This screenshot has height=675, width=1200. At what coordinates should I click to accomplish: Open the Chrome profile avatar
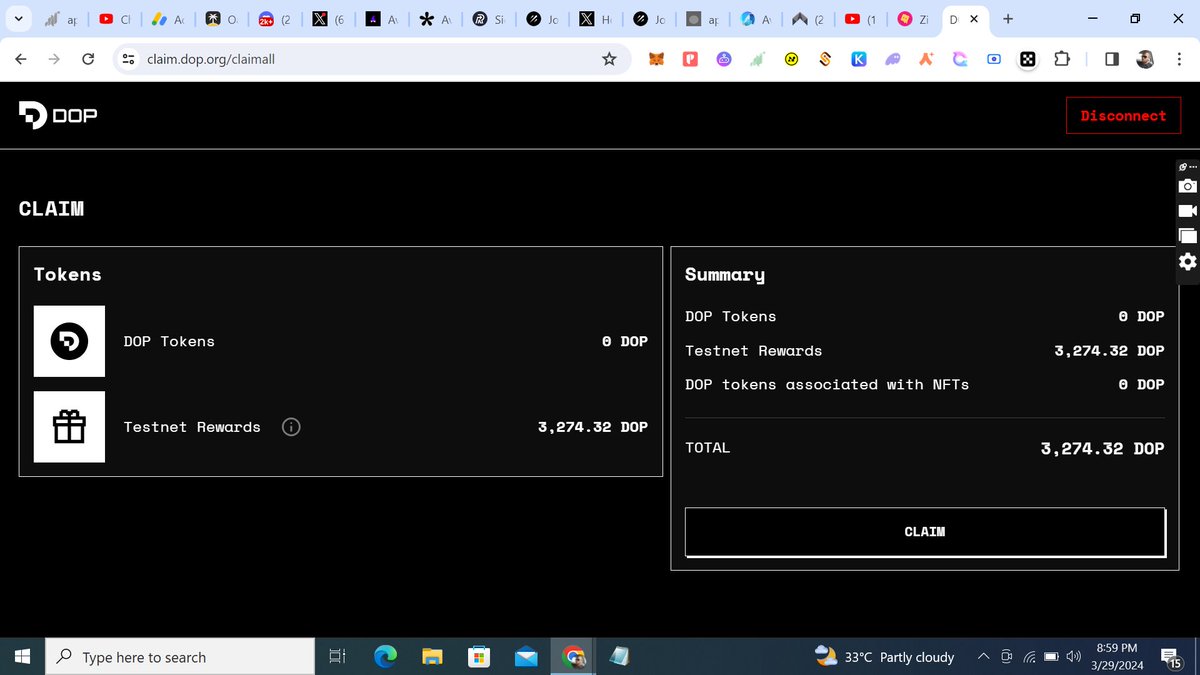point(1146,60)
